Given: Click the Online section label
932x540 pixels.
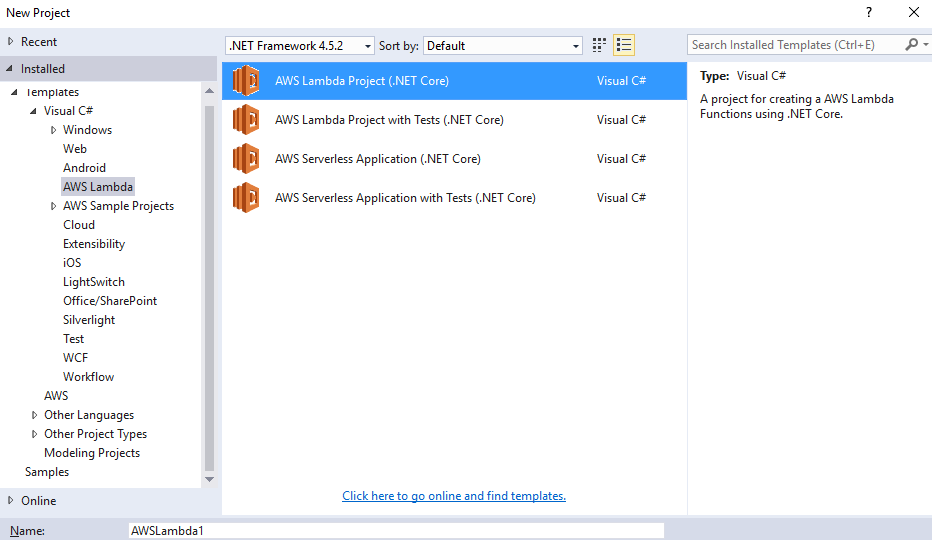Looking at the screenshot, I should (x=39, y=501).
